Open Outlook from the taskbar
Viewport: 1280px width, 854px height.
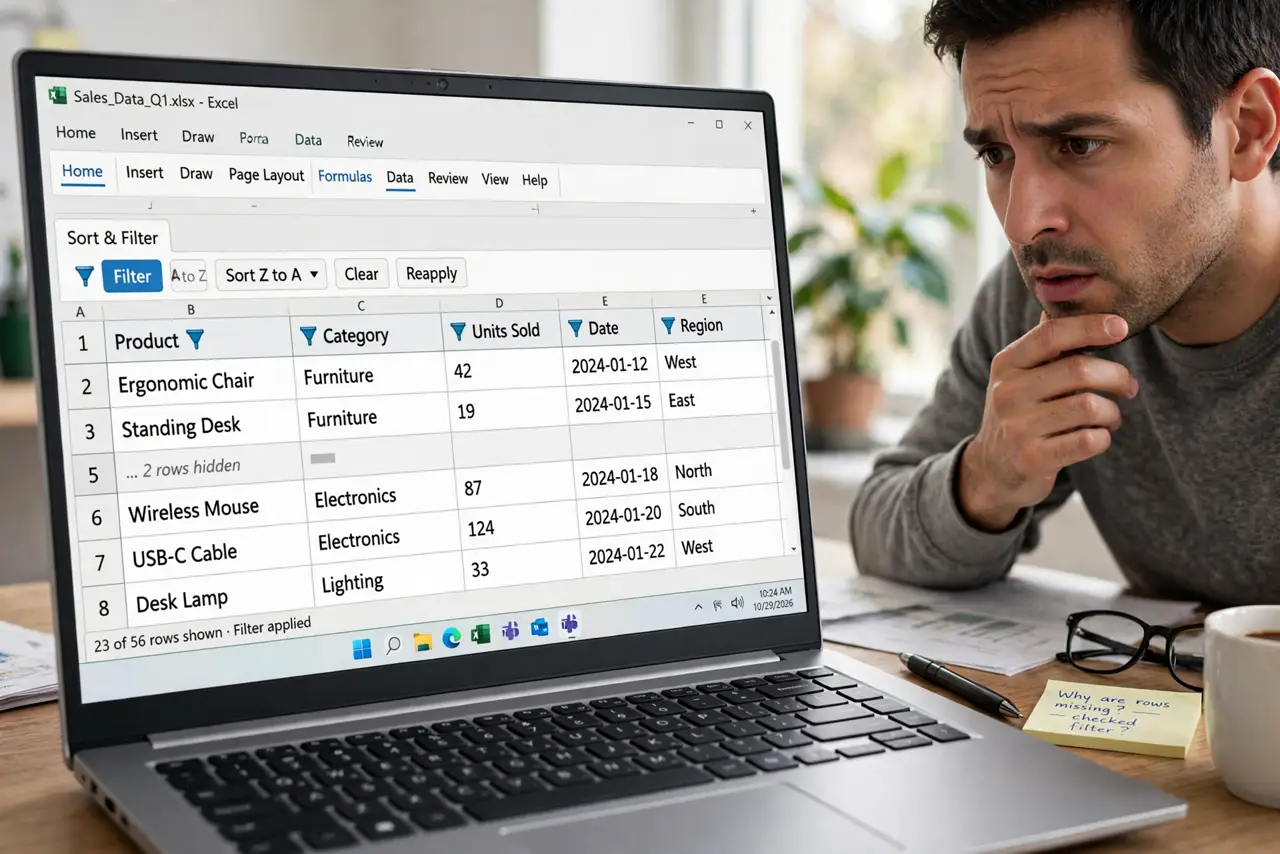[540, 628]
